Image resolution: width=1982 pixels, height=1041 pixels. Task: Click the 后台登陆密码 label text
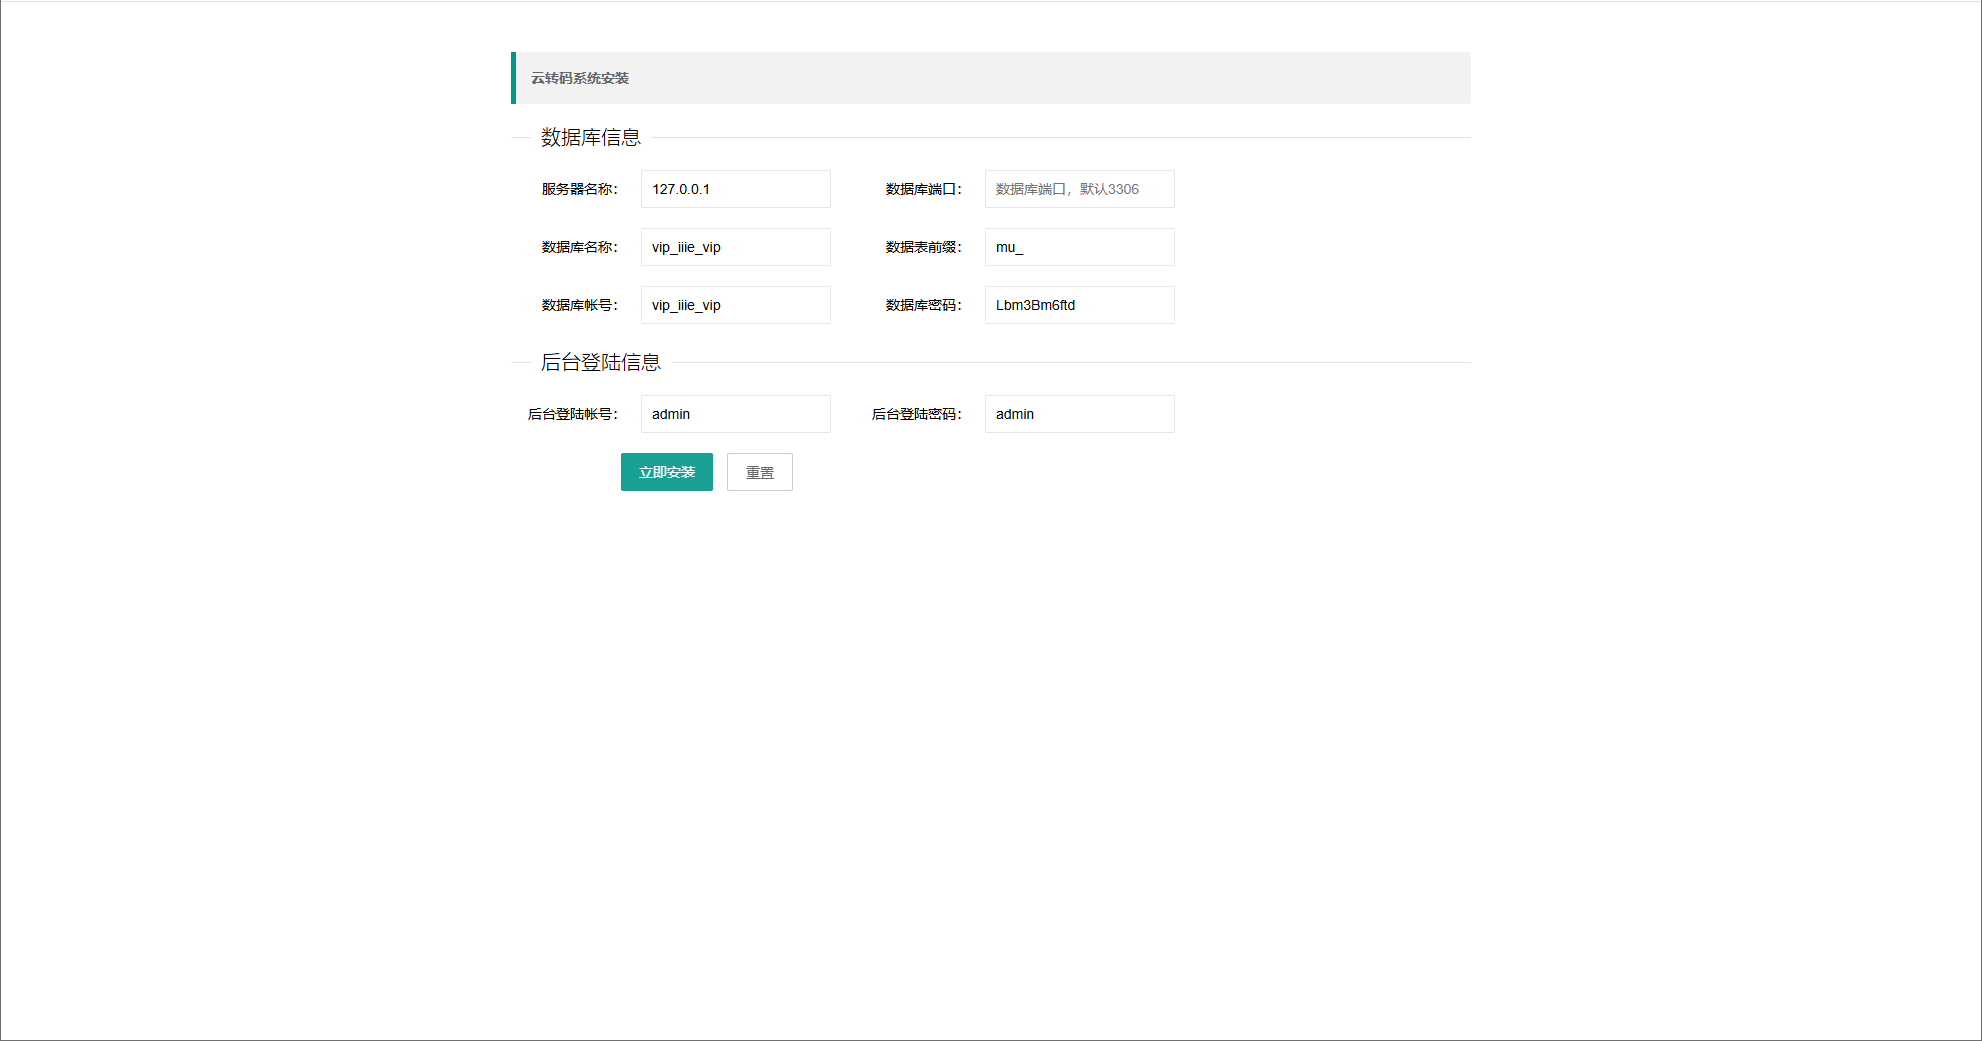click(x=916, y=414)
